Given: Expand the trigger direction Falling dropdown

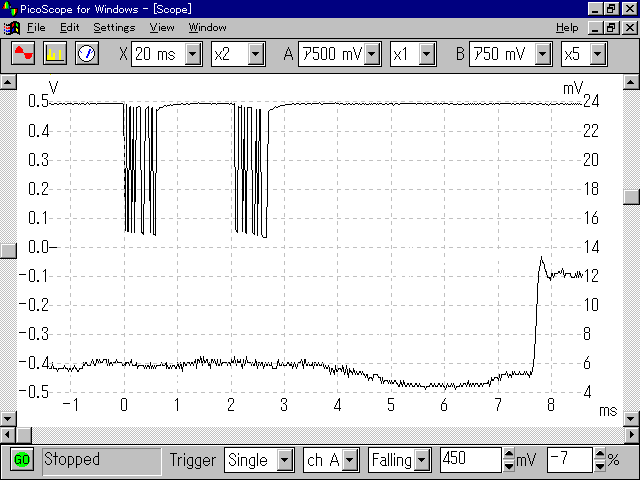Looking at the screenshot, I should coord(422,460).
